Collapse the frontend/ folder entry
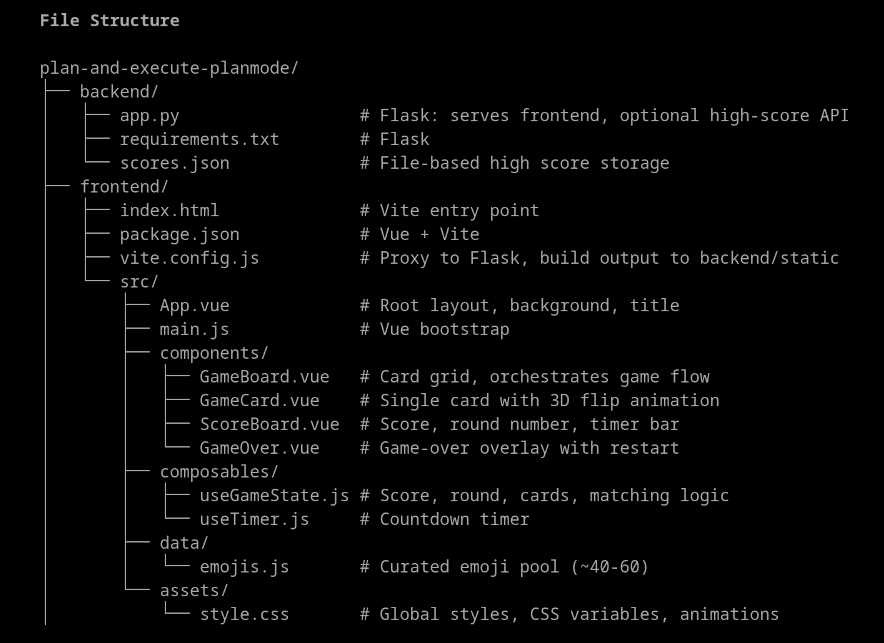Image resolution: width=884 pixels, height=643 pixels. 124,187
